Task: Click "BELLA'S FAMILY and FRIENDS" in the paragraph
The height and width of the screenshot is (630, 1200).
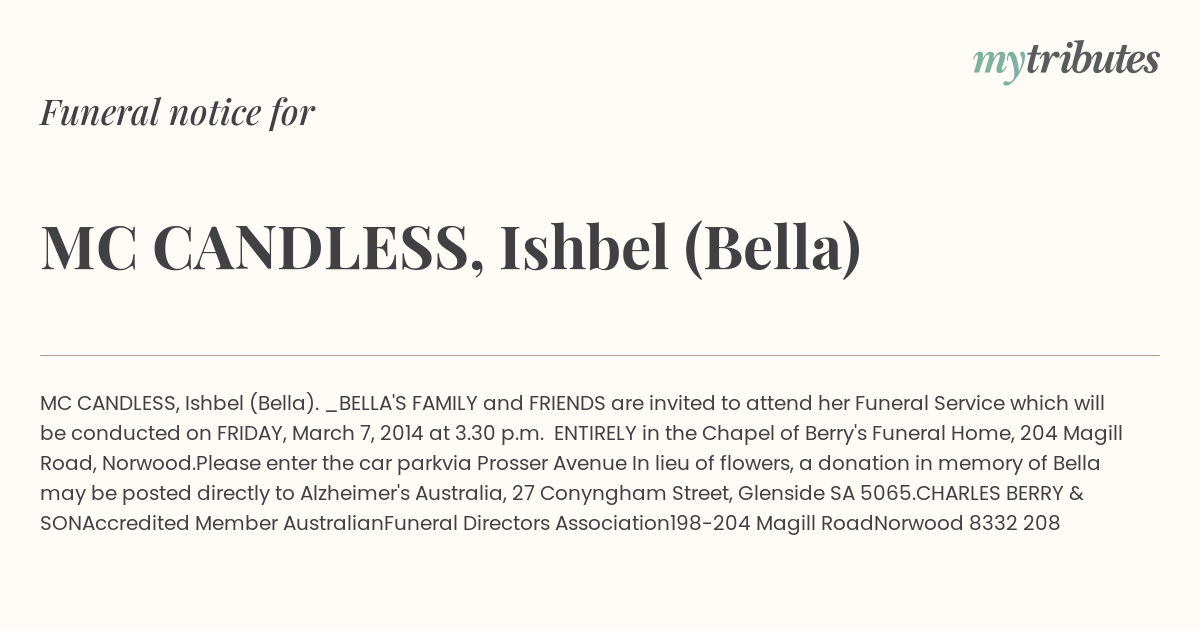Action: click(472, 403)
